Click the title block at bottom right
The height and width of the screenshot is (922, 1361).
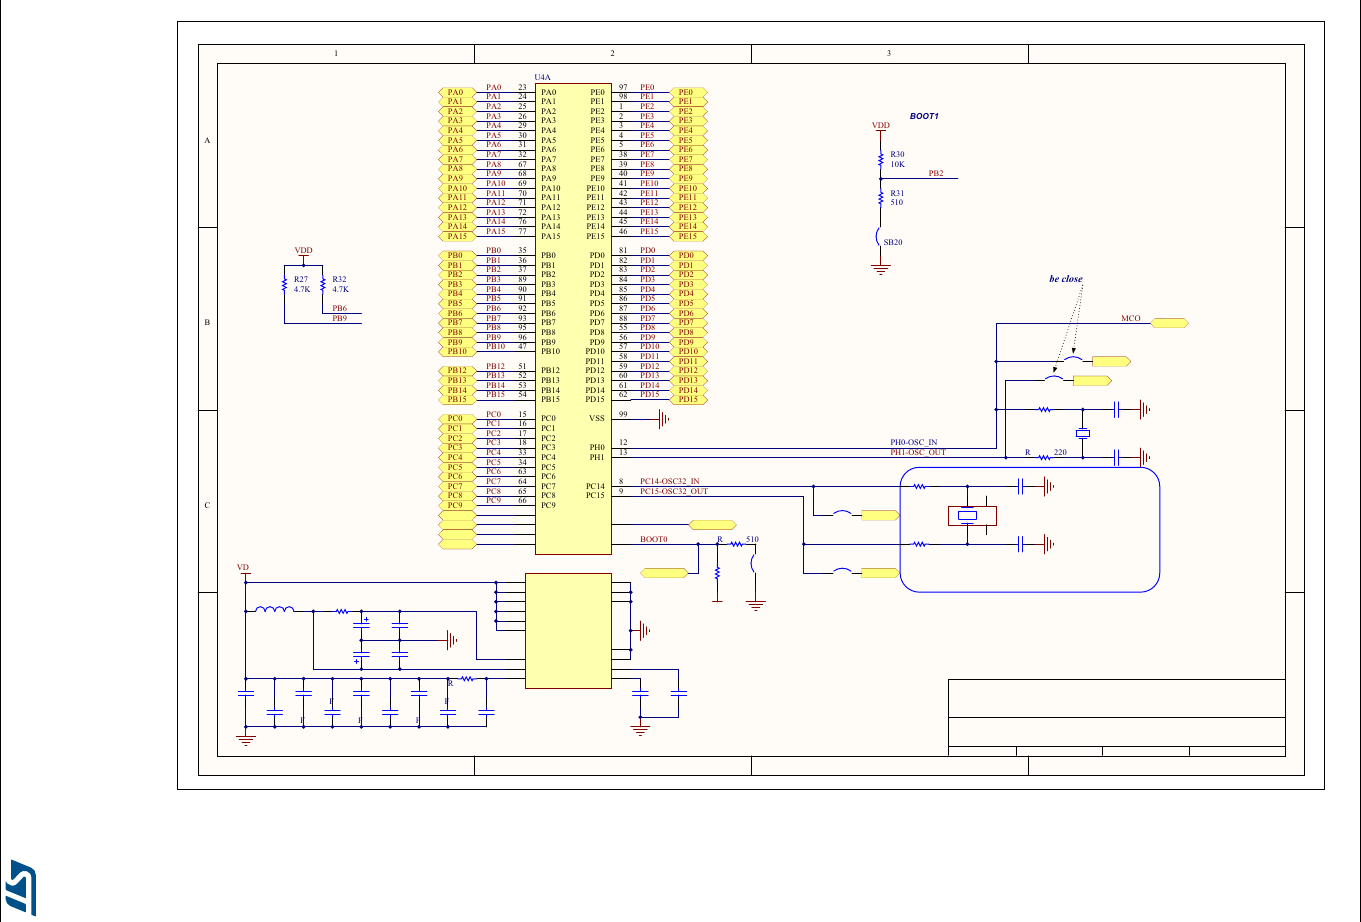click(x=1117, y=715)
